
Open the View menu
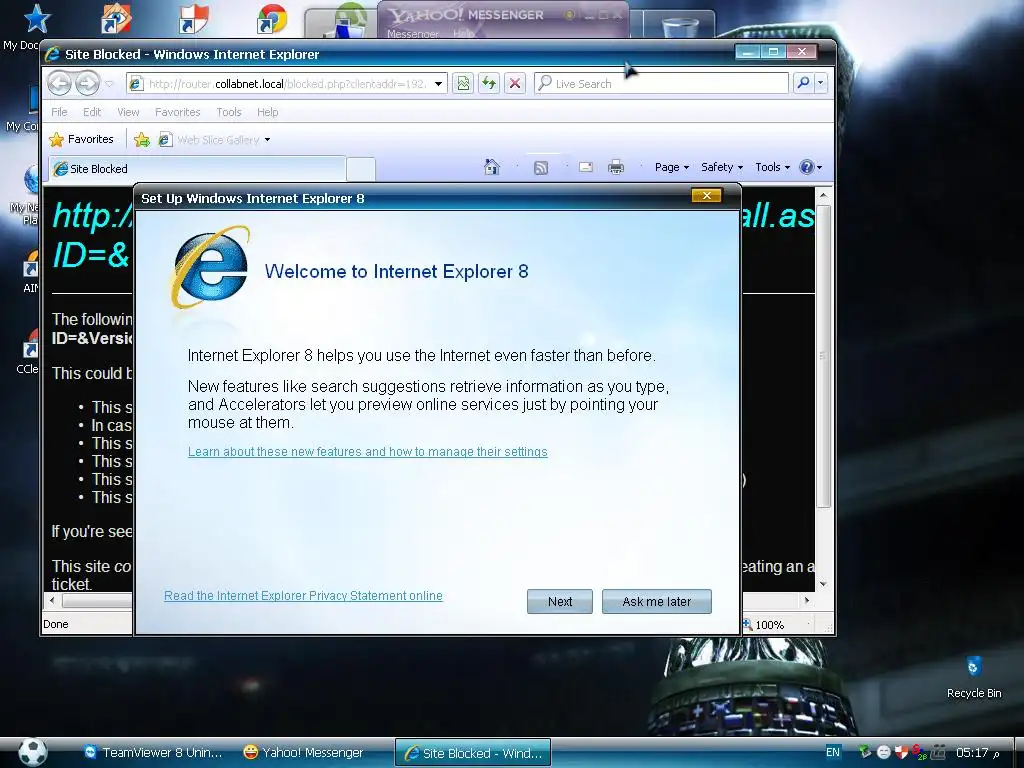pos(128,112)
